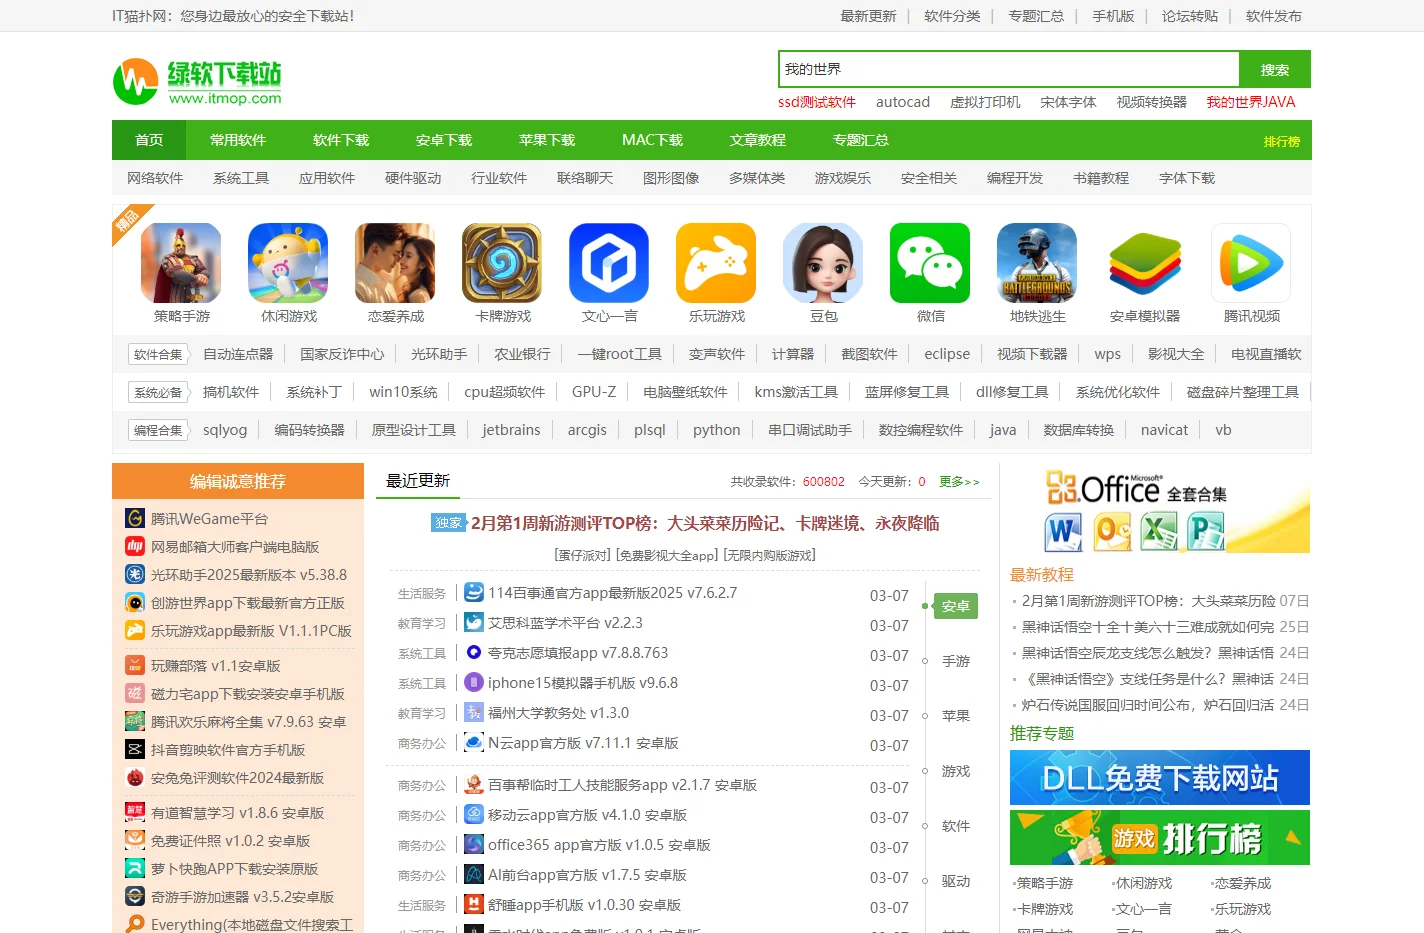Switch the update list to 苹果 filter
This screenshot has width=1424, height=933.
pyautogui.click(x=956, y=716)
